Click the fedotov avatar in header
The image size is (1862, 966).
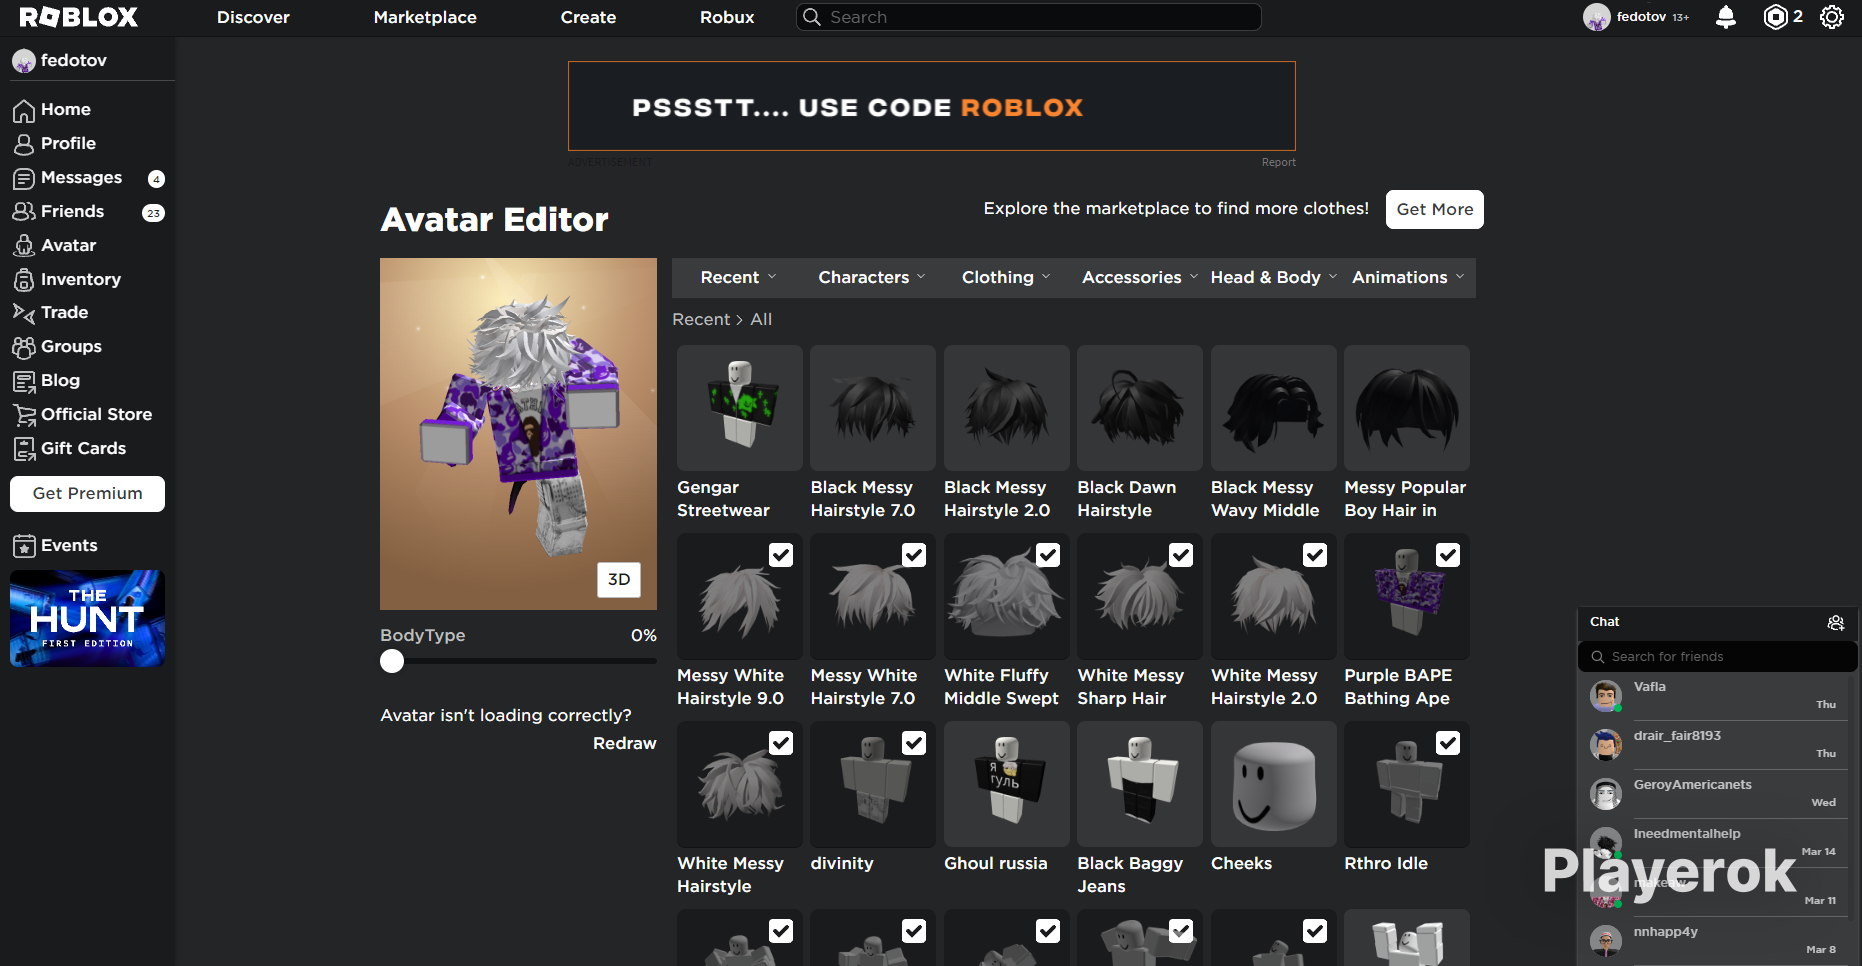click(x=1597, y=17)
